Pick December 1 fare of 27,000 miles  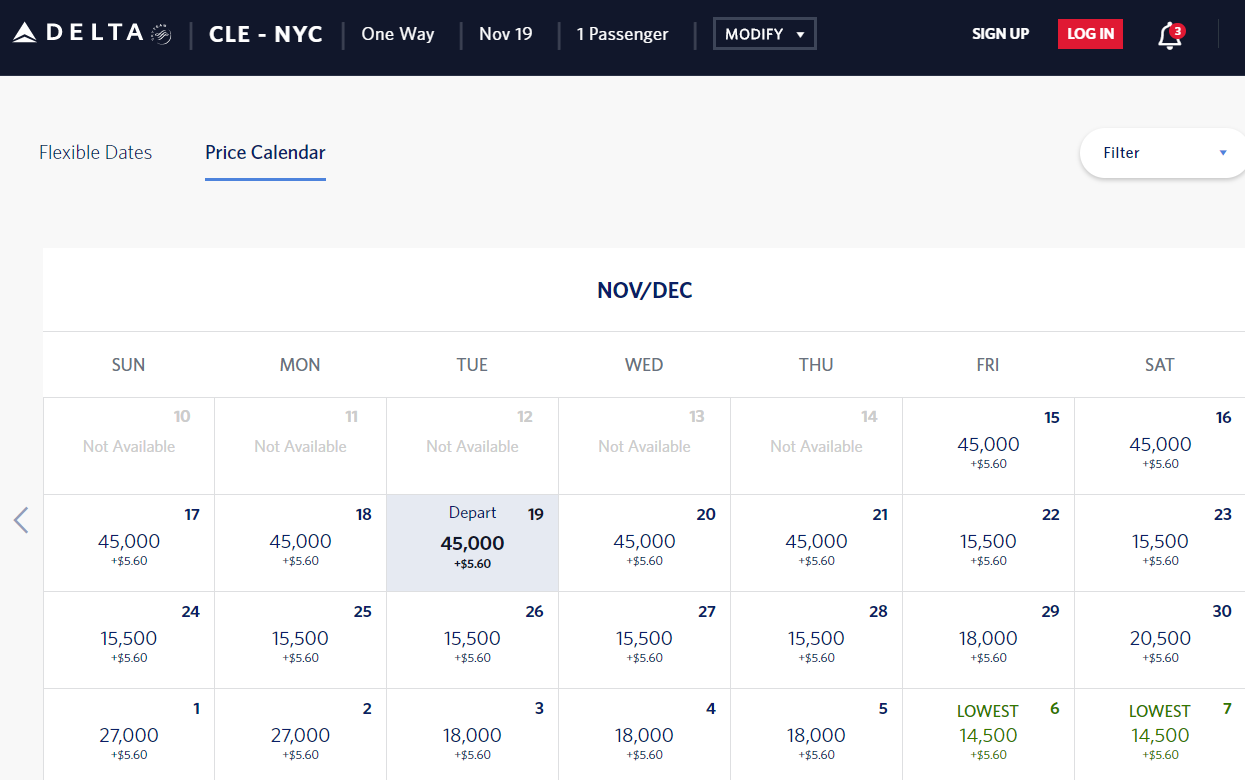point(129,737)
